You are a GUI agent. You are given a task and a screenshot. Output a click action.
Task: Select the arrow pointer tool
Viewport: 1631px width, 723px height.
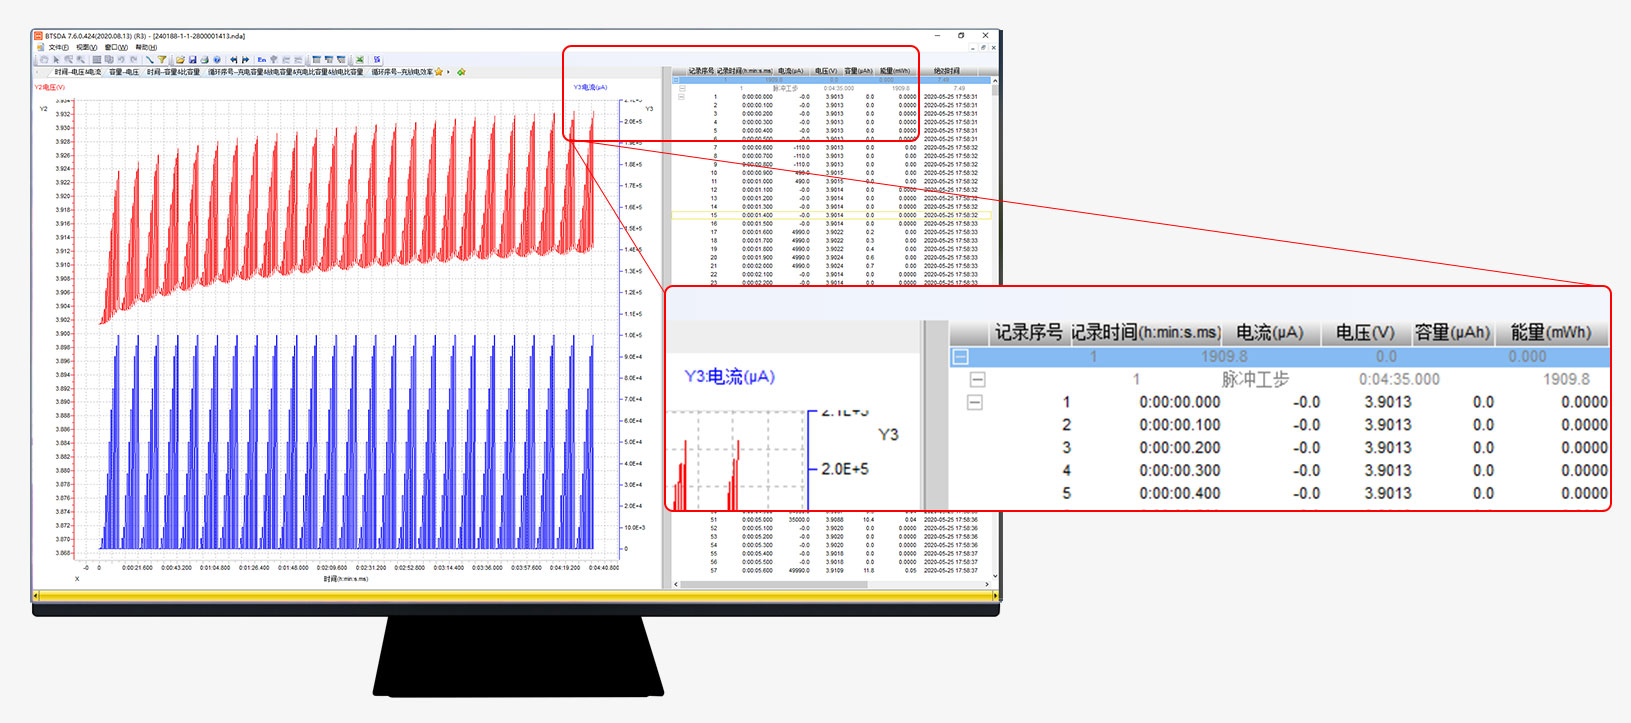[56, 60]
